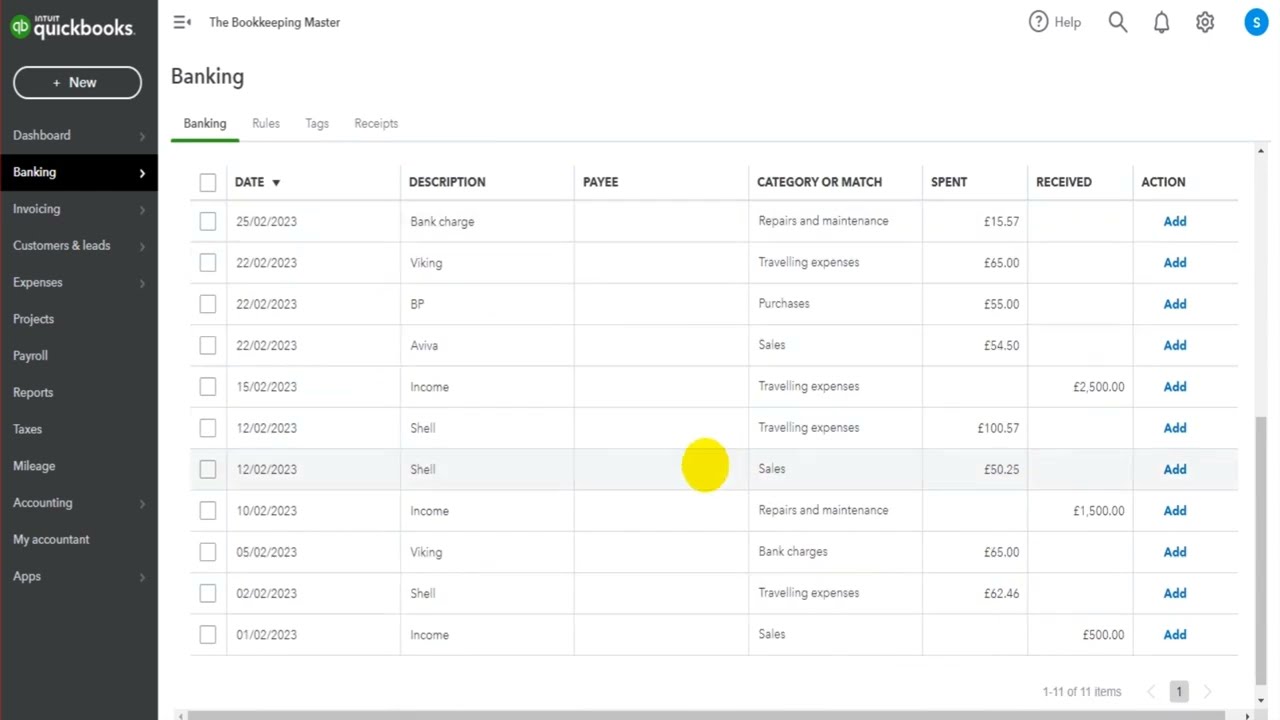Screen dimensions: 1280x720
Task: Sort by the DESCRIPTION column header
Action: (x=447, y=182)
